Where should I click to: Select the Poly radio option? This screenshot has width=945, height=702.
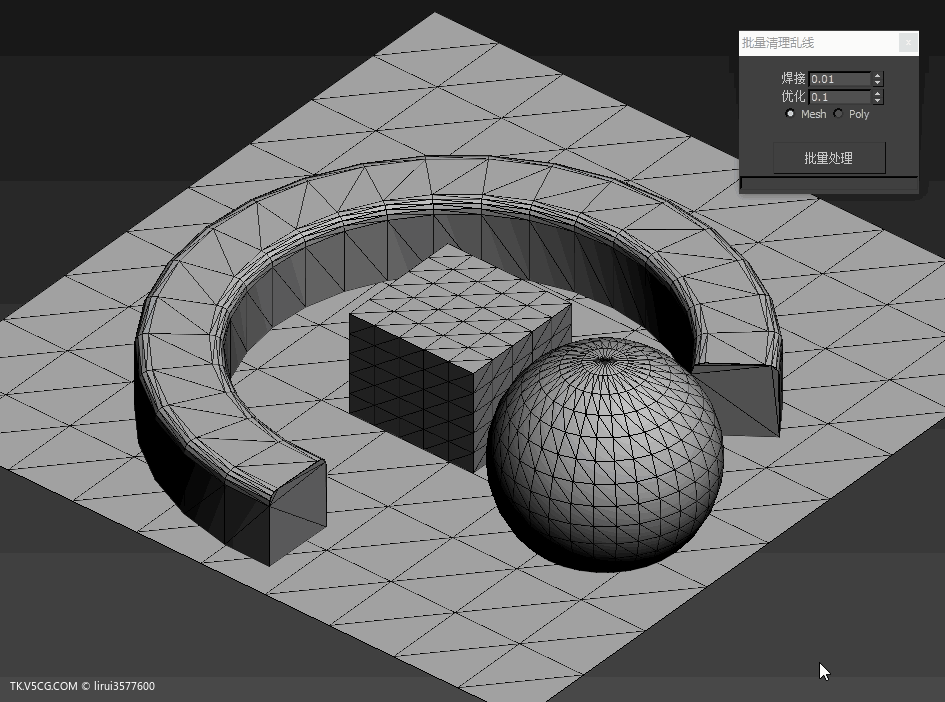click(838, 114)
